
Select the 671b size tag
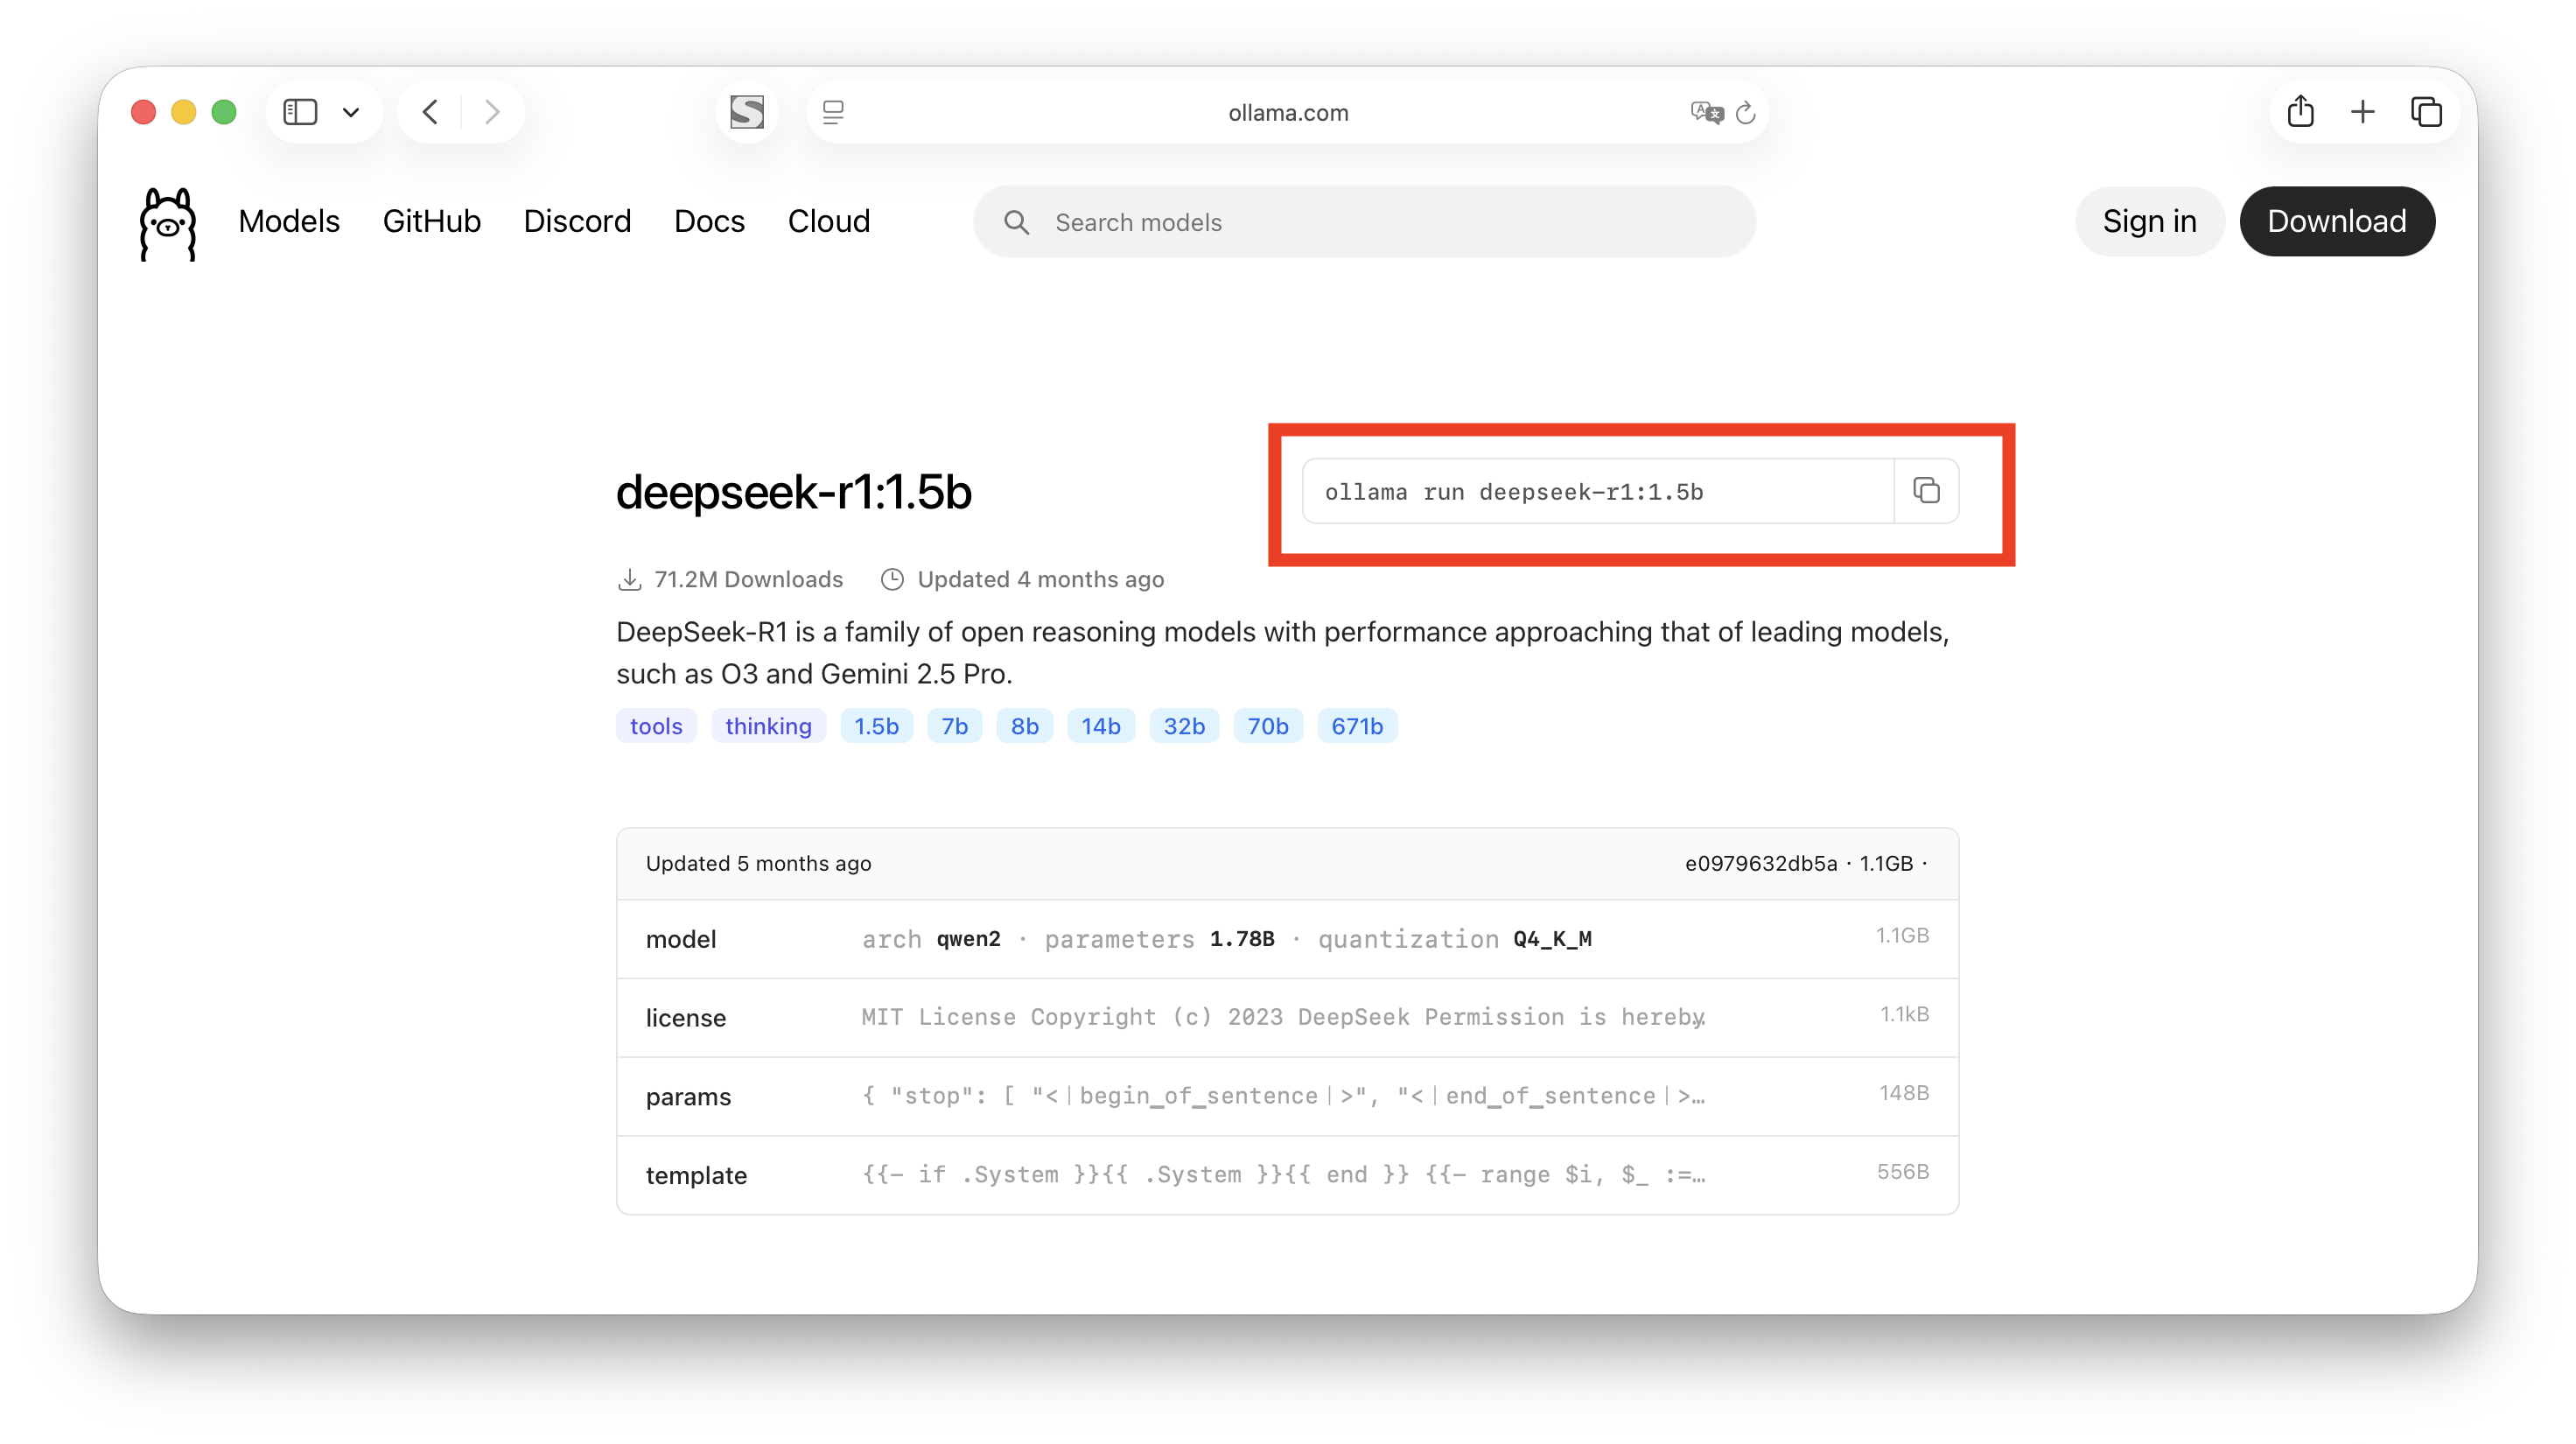tap(1356, 726)
